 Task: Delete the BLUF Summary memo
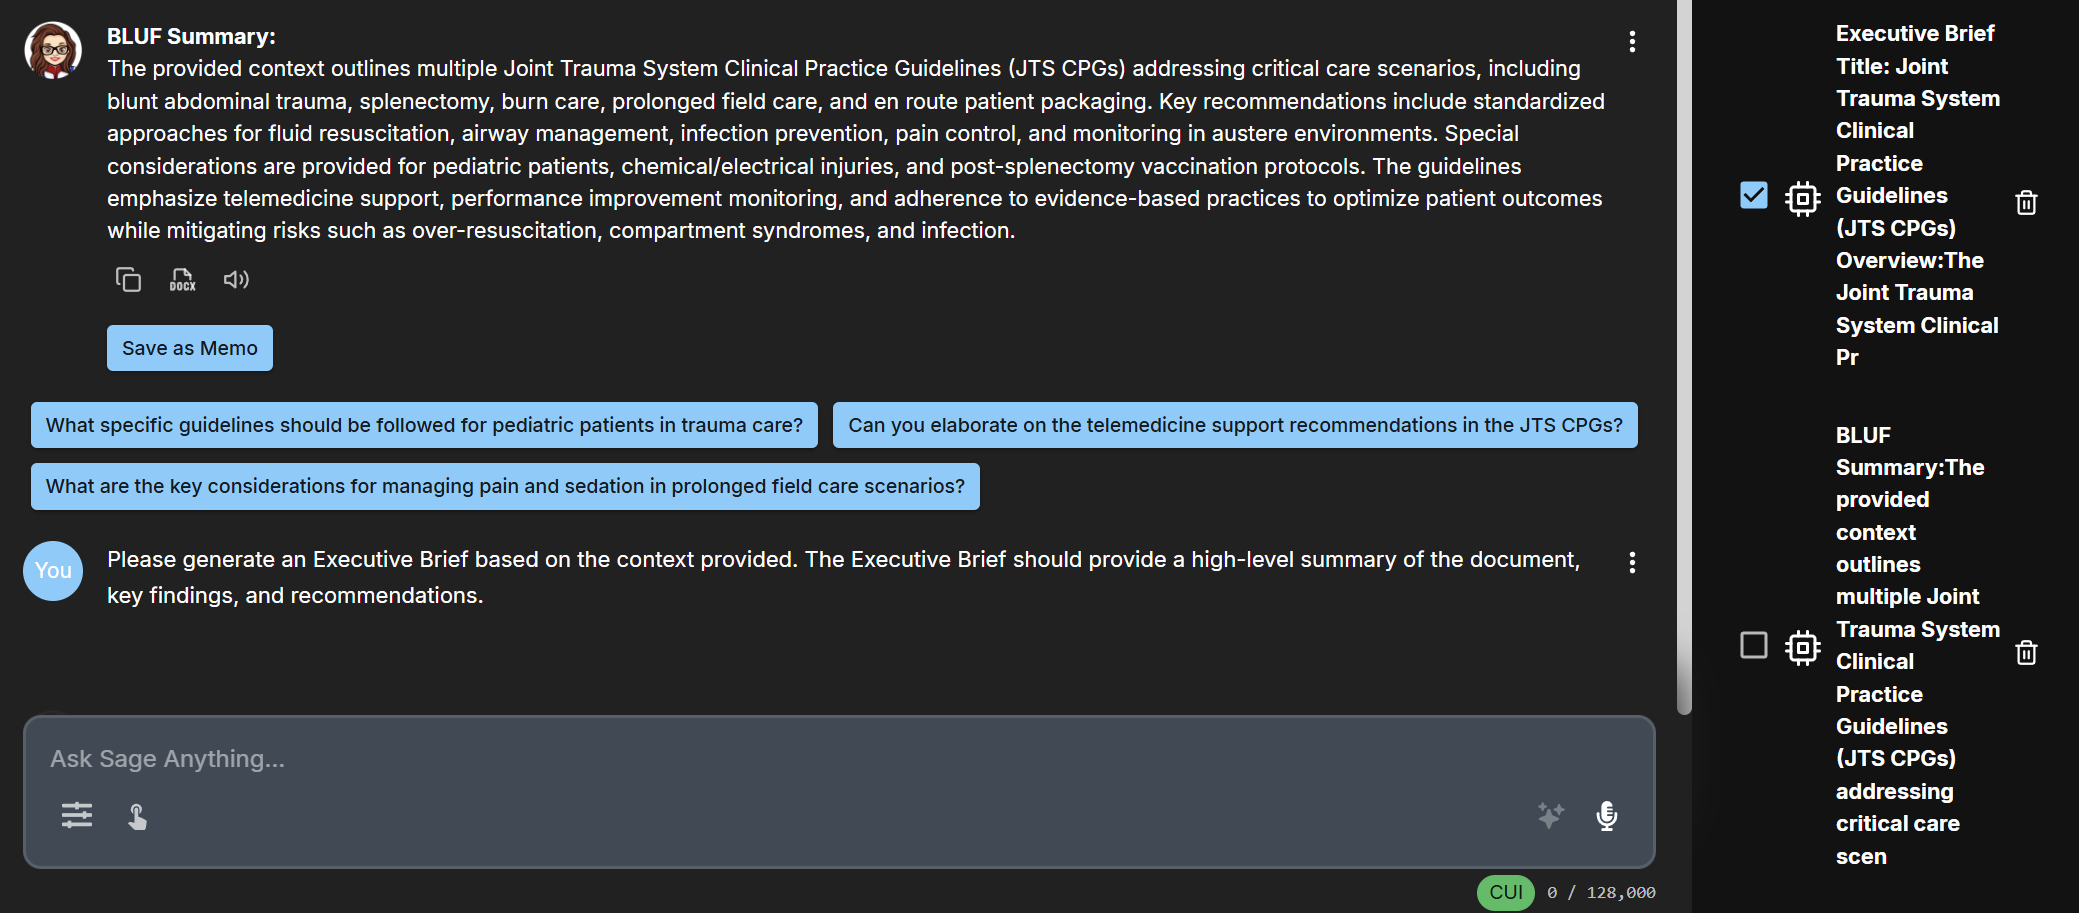2026,653
